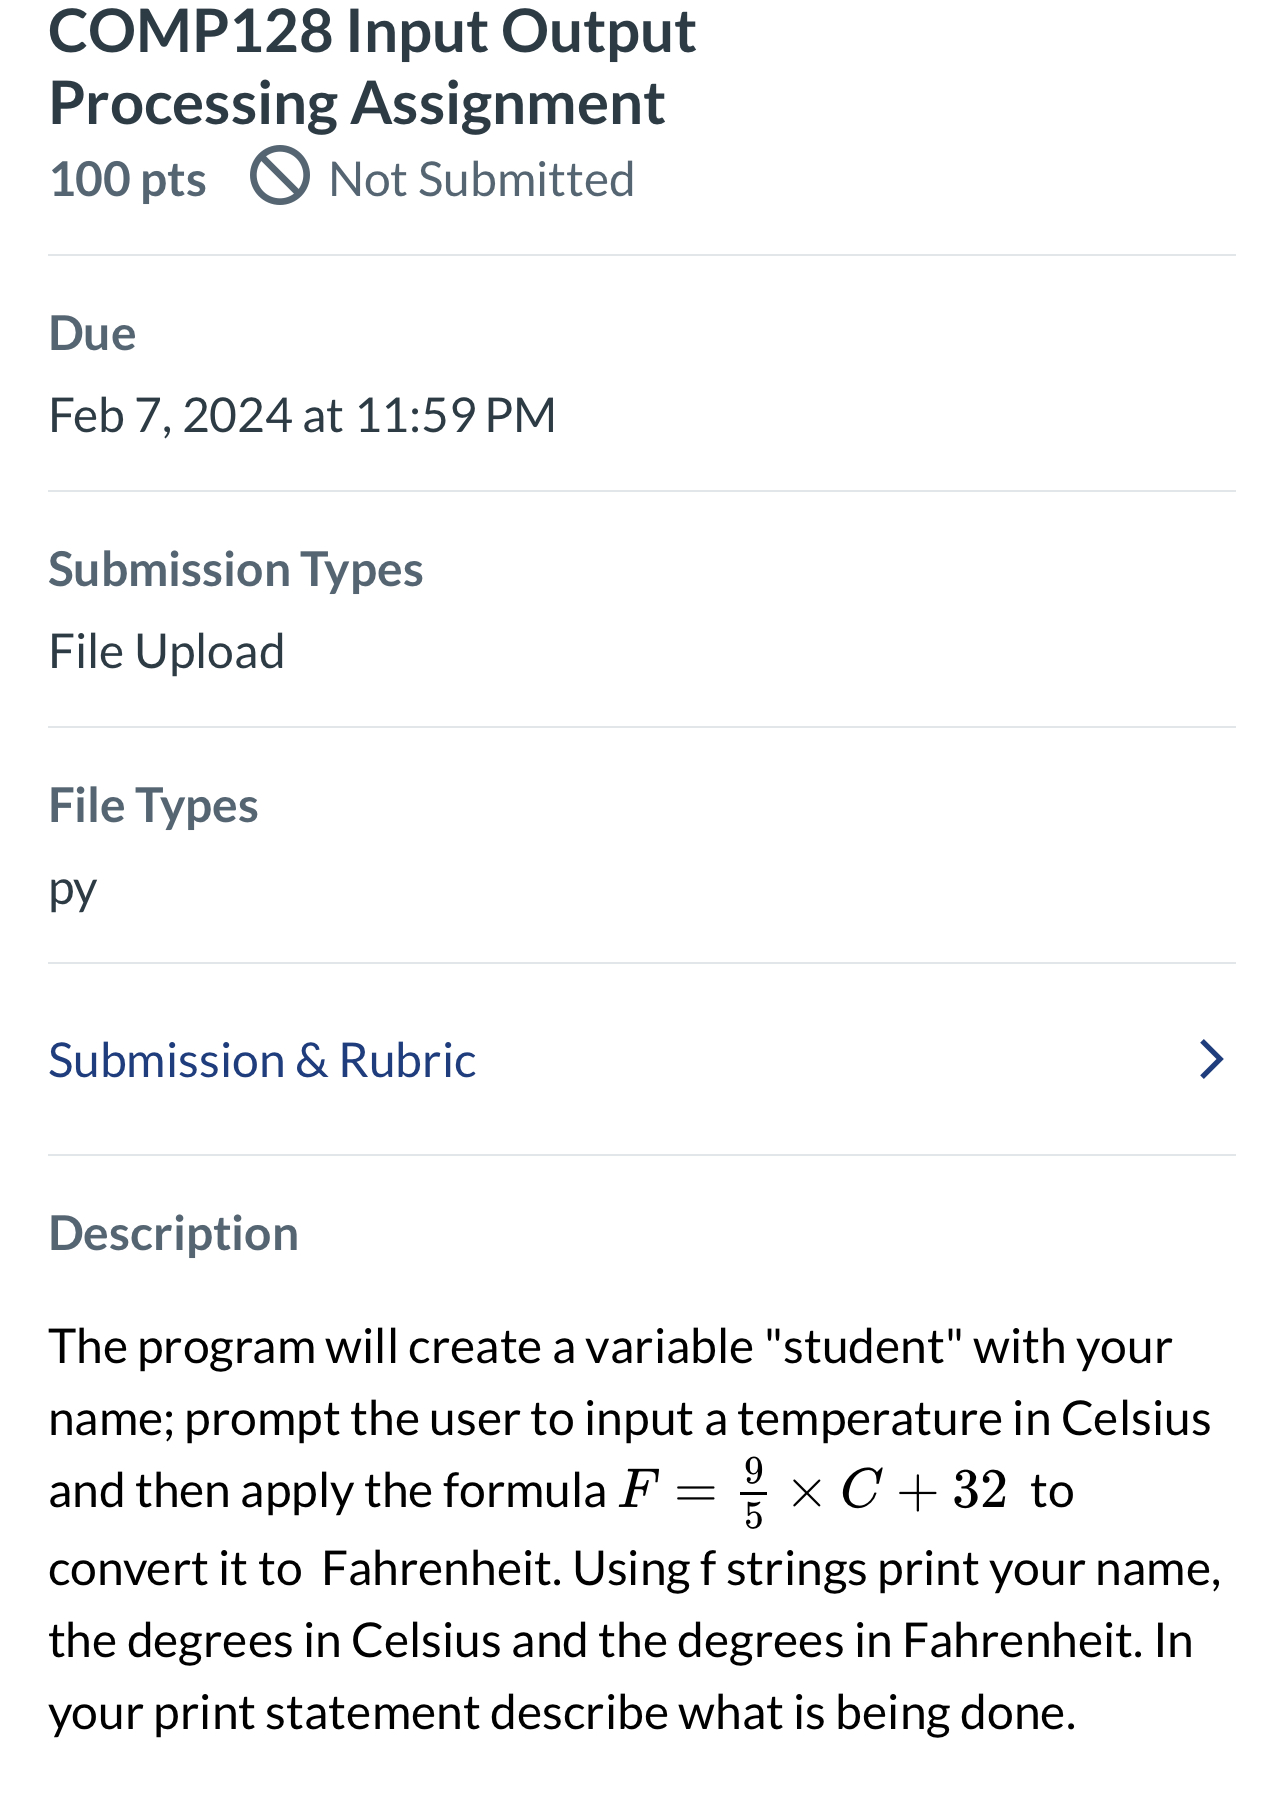
Task: Select the Feb 7, 2024 due date
Action: pyautogui.click(x=302, y=414)
